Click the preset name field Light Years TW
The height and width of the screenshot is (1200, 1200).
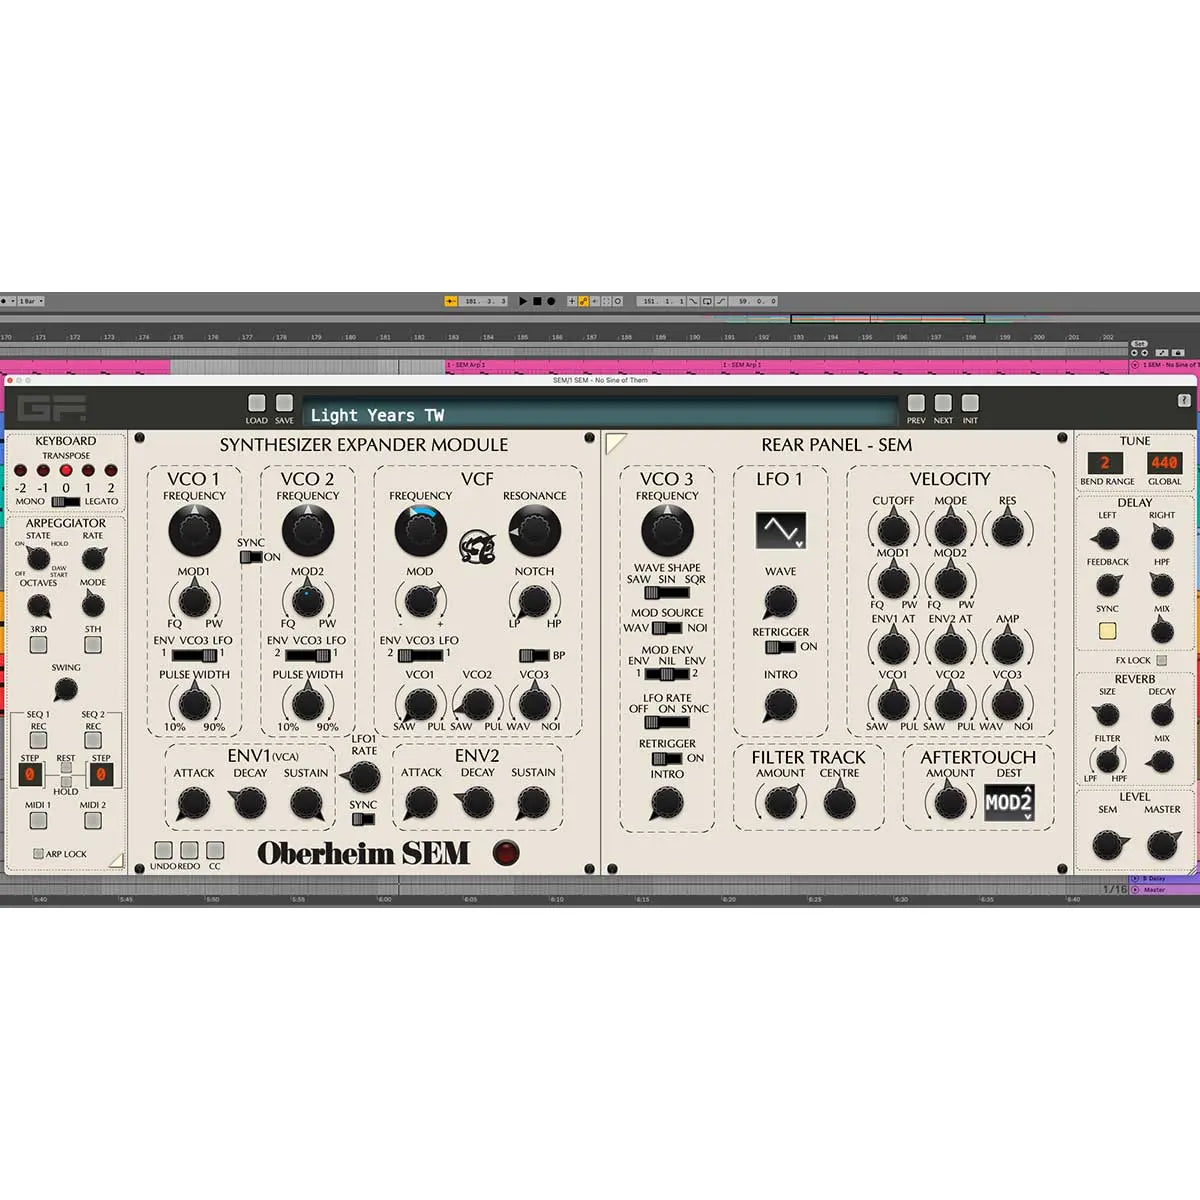(600, 412)
